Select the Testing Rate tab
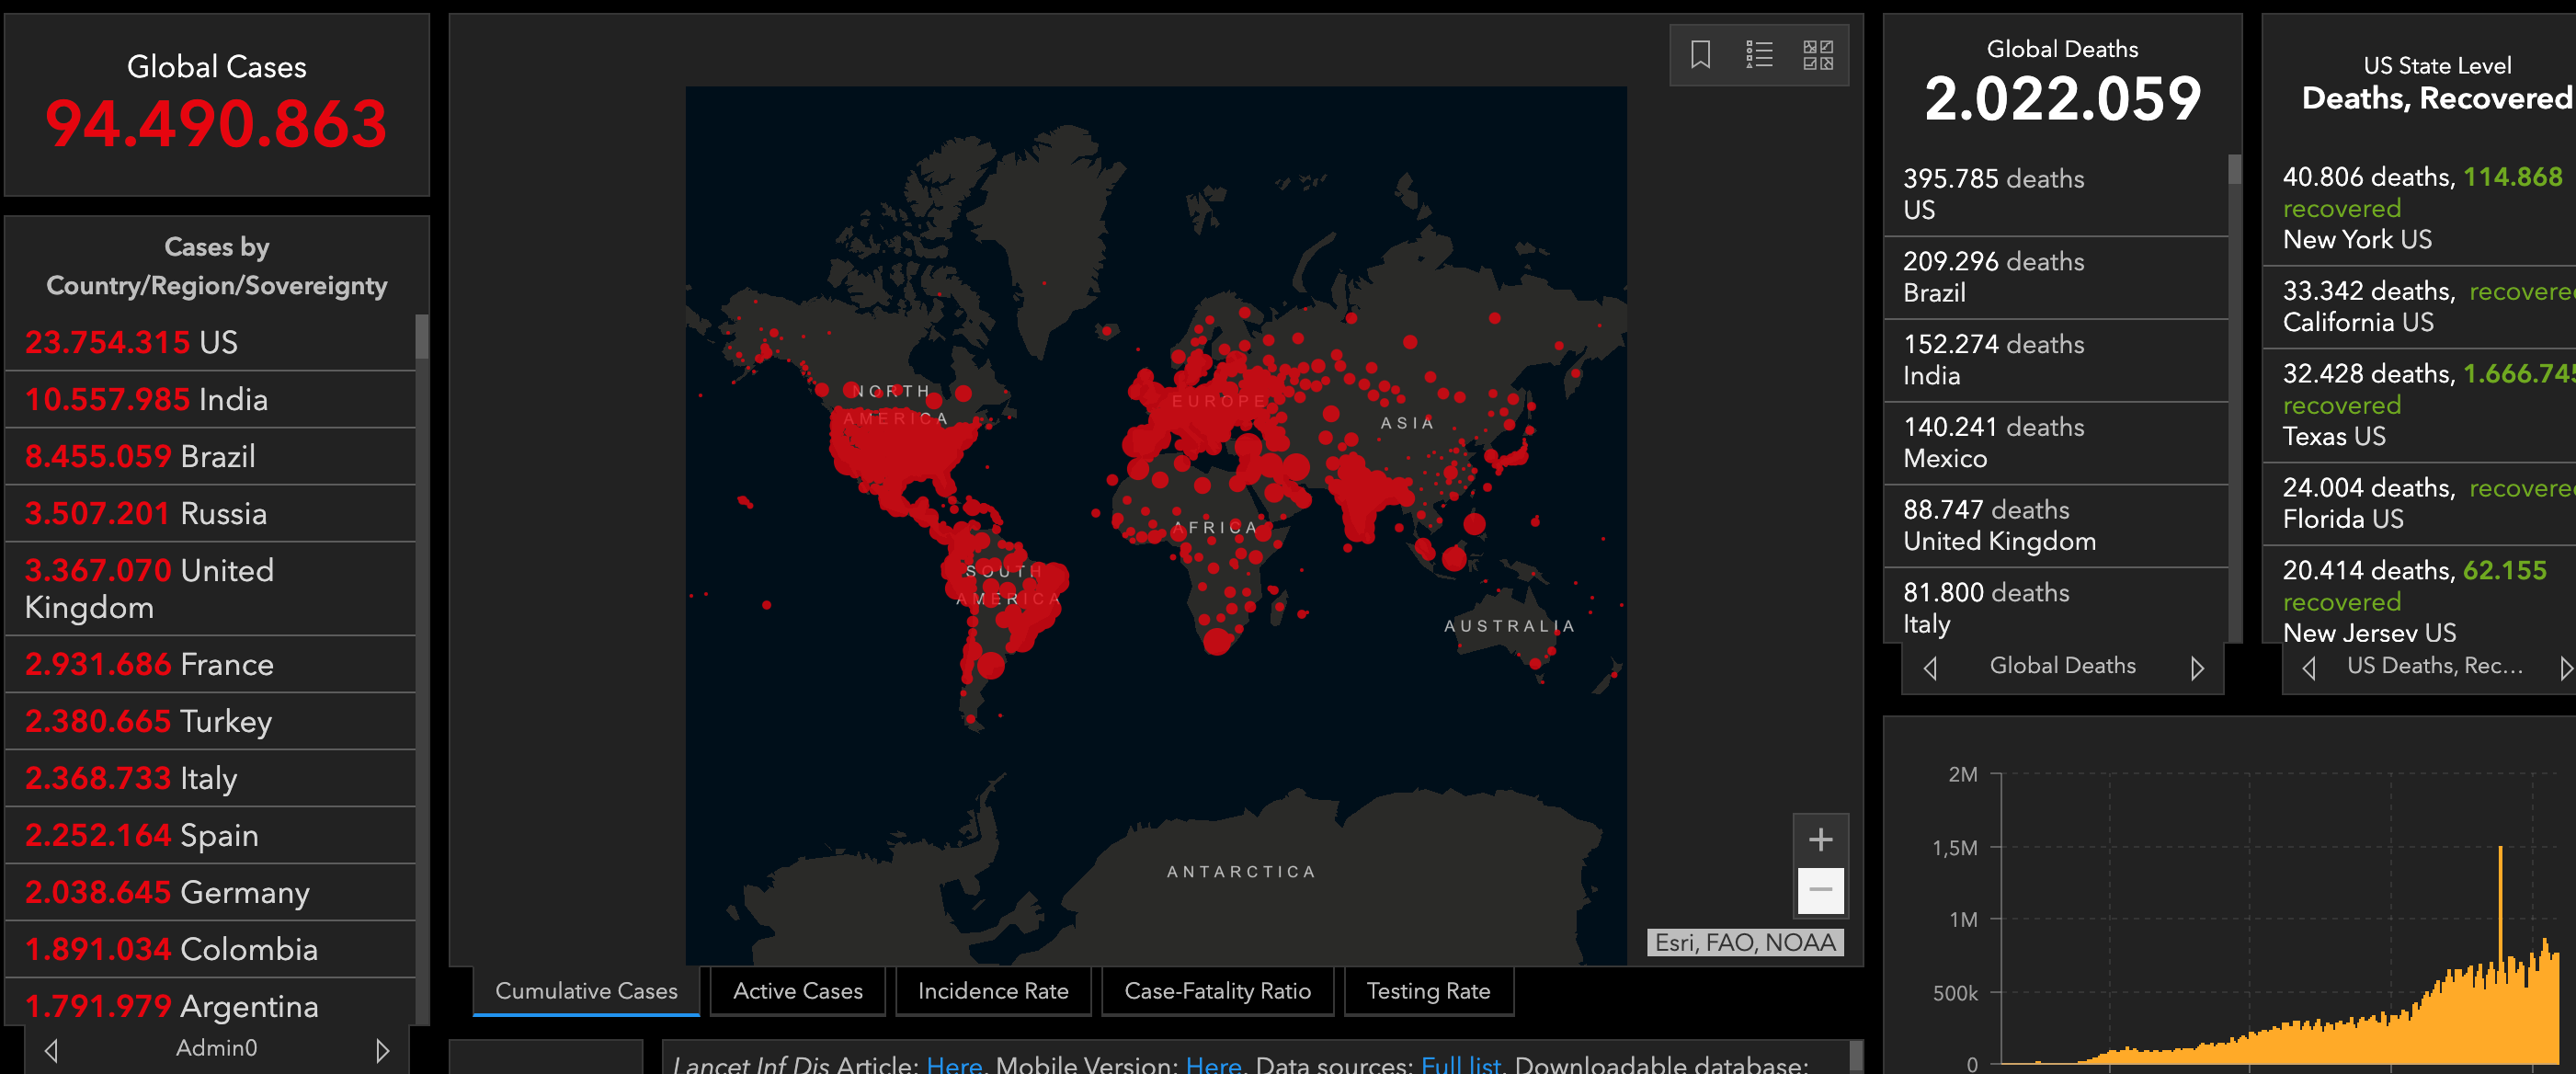 [1427, 991]
